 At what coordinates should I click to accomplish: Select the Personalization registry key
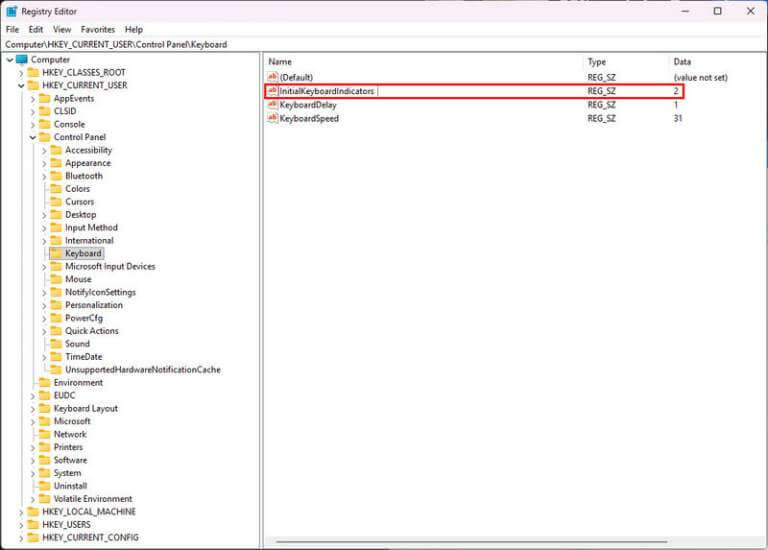point(94,305)
